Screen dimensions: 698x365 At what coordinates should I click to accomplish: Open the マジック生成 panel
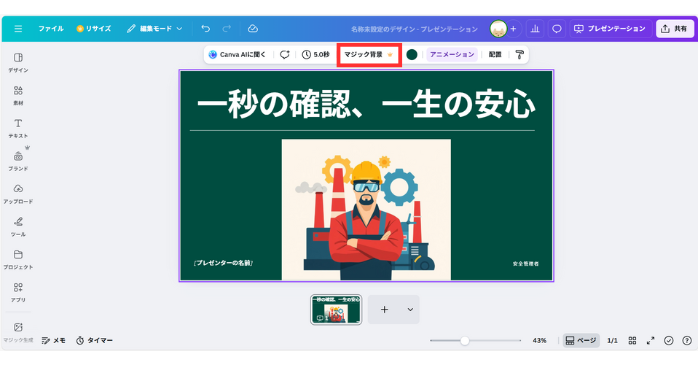point(18,333)
